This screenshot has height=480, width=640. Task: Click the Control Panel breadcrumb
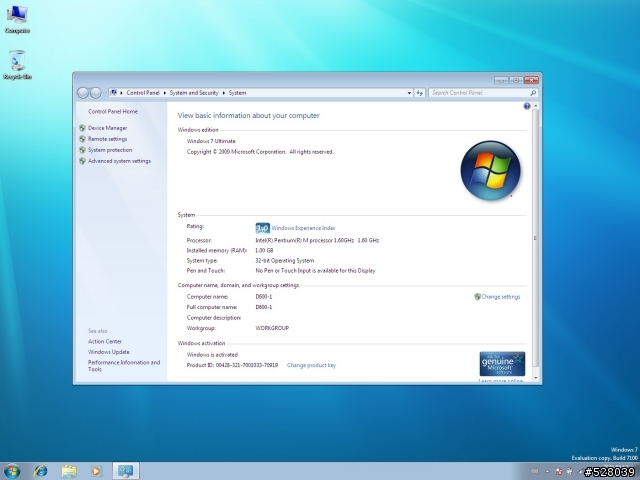(x=143, y=93)
